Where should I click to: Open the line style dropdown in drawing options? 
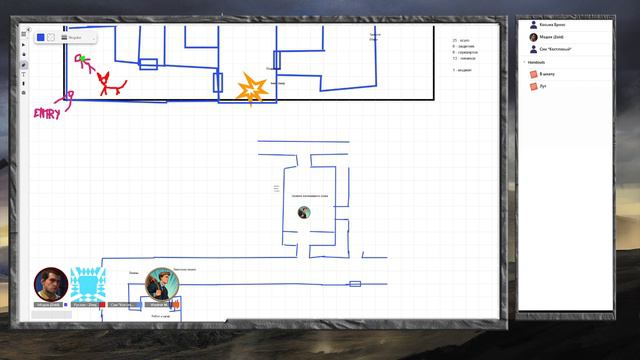tap(78, 38)
